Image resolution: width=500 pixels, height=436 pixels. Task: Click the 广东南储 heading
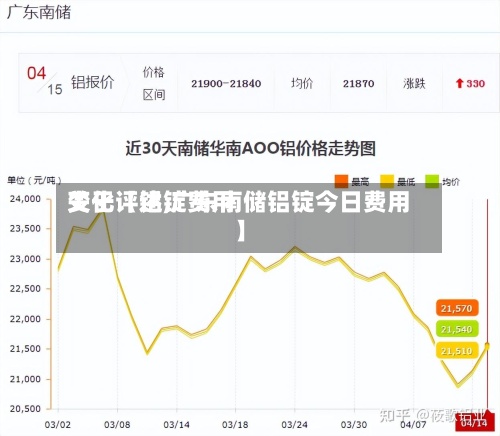39,13
